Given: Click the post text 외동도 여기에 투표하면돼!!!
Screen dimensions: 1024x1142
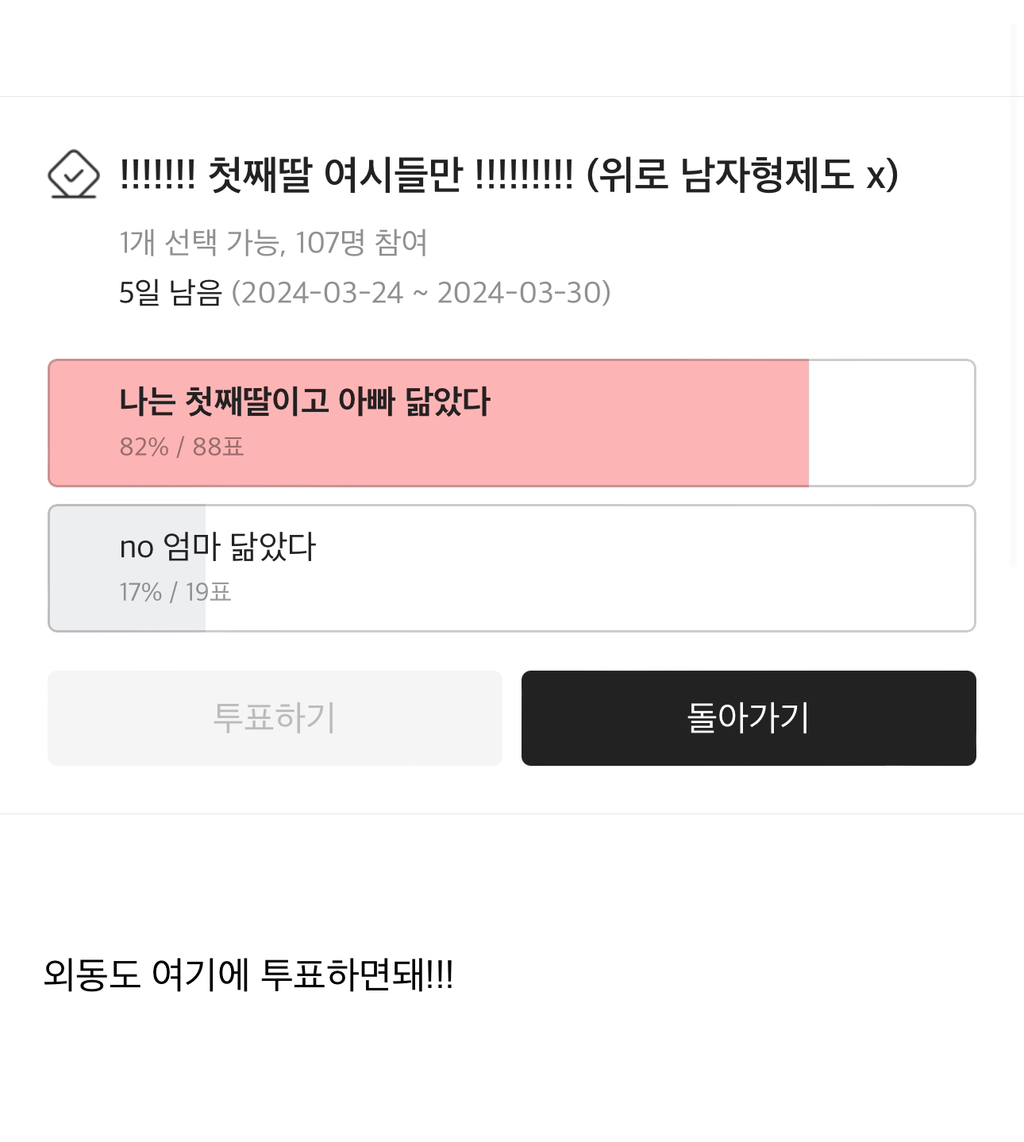Looking at the screenshot, I should pos(248,974).
